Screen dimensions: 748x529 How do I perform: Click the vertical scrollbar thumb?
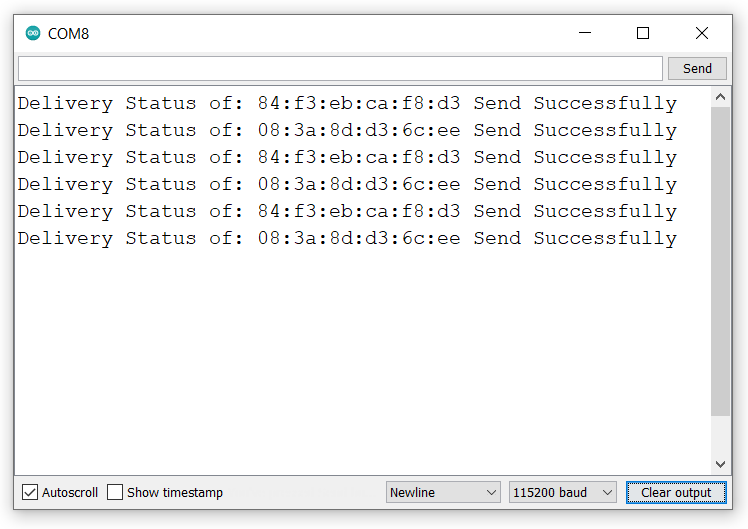720,260
